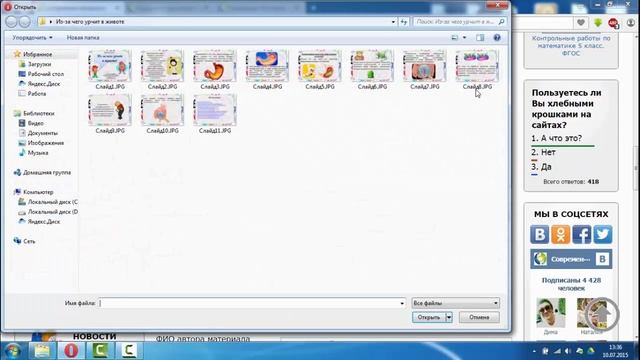
Task: Click the forward navigation arrow
Action: (24, 22)
